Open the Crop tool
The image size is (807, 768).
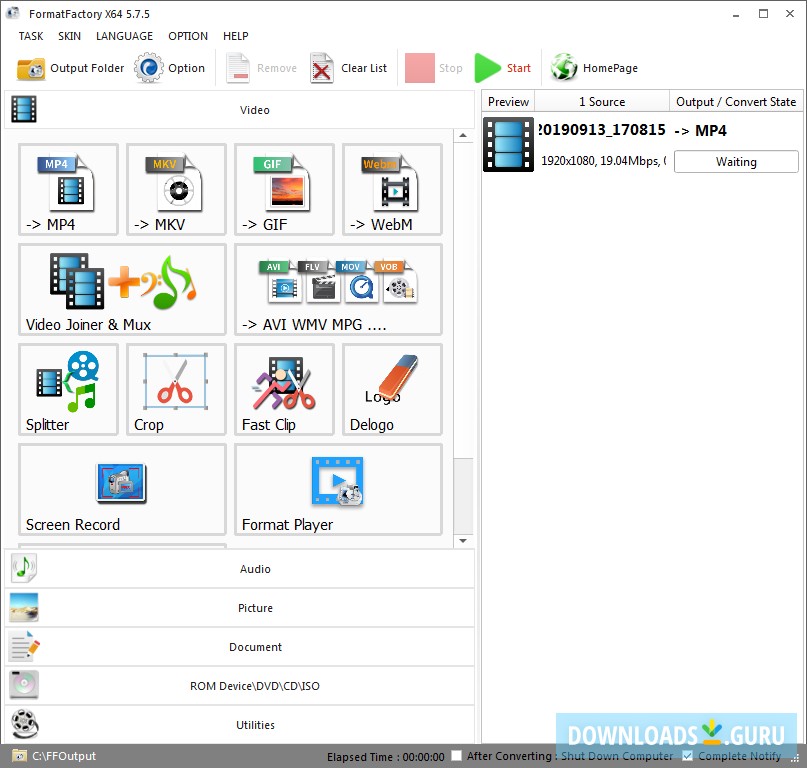(x=175, y=390)
